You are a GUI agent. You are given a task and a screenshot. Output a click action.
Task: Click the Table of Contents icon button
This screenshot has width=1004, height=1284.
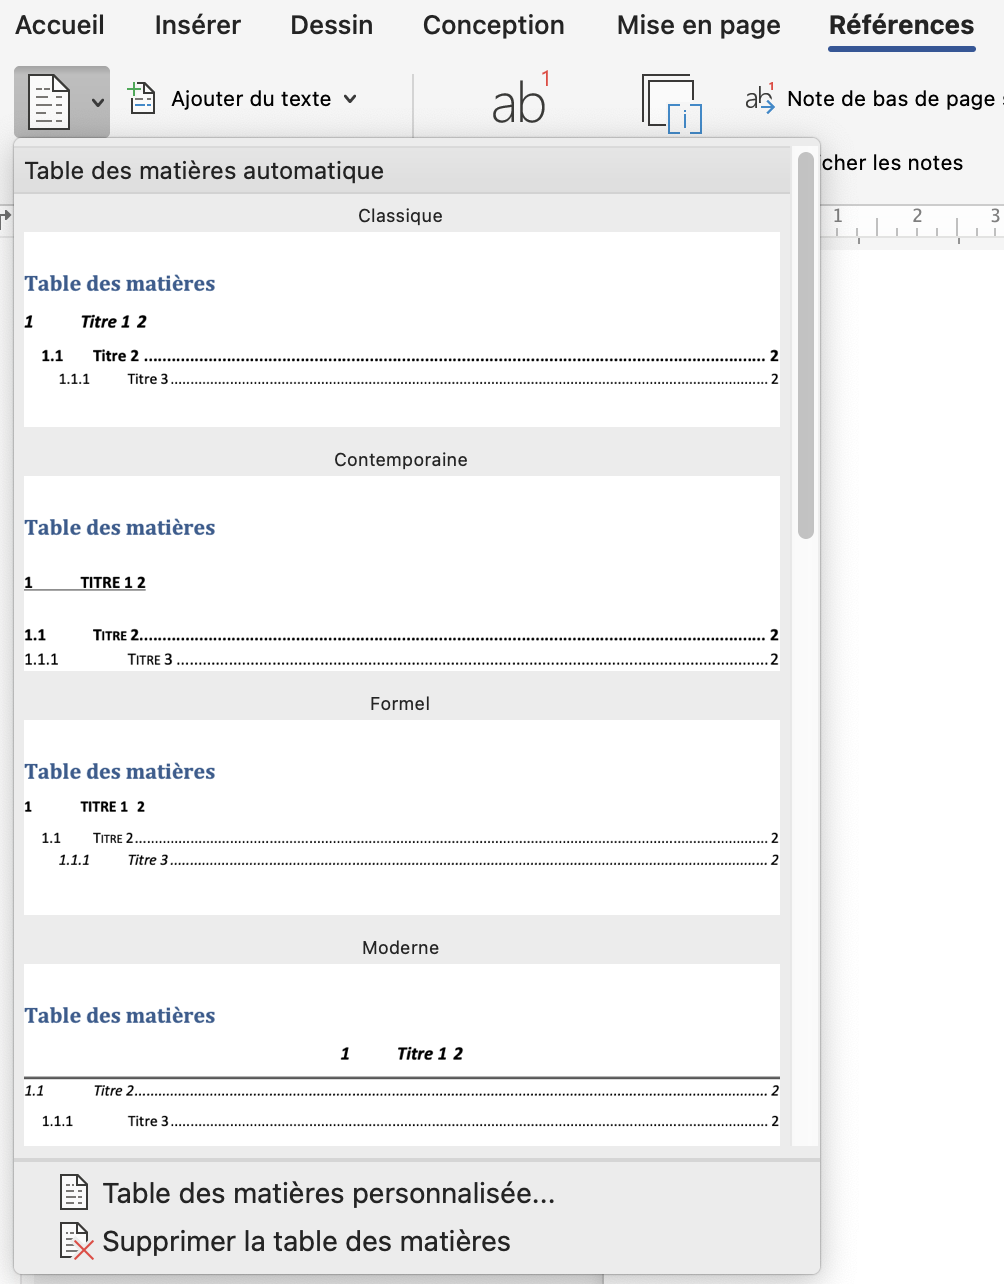[x=49, y=101]
